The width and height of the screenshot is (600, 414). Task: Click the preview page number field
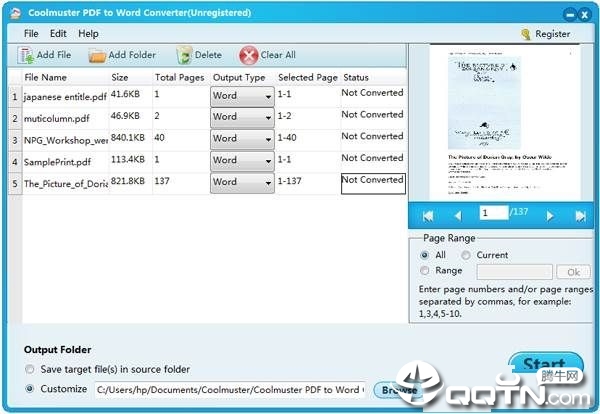point(494,213)
